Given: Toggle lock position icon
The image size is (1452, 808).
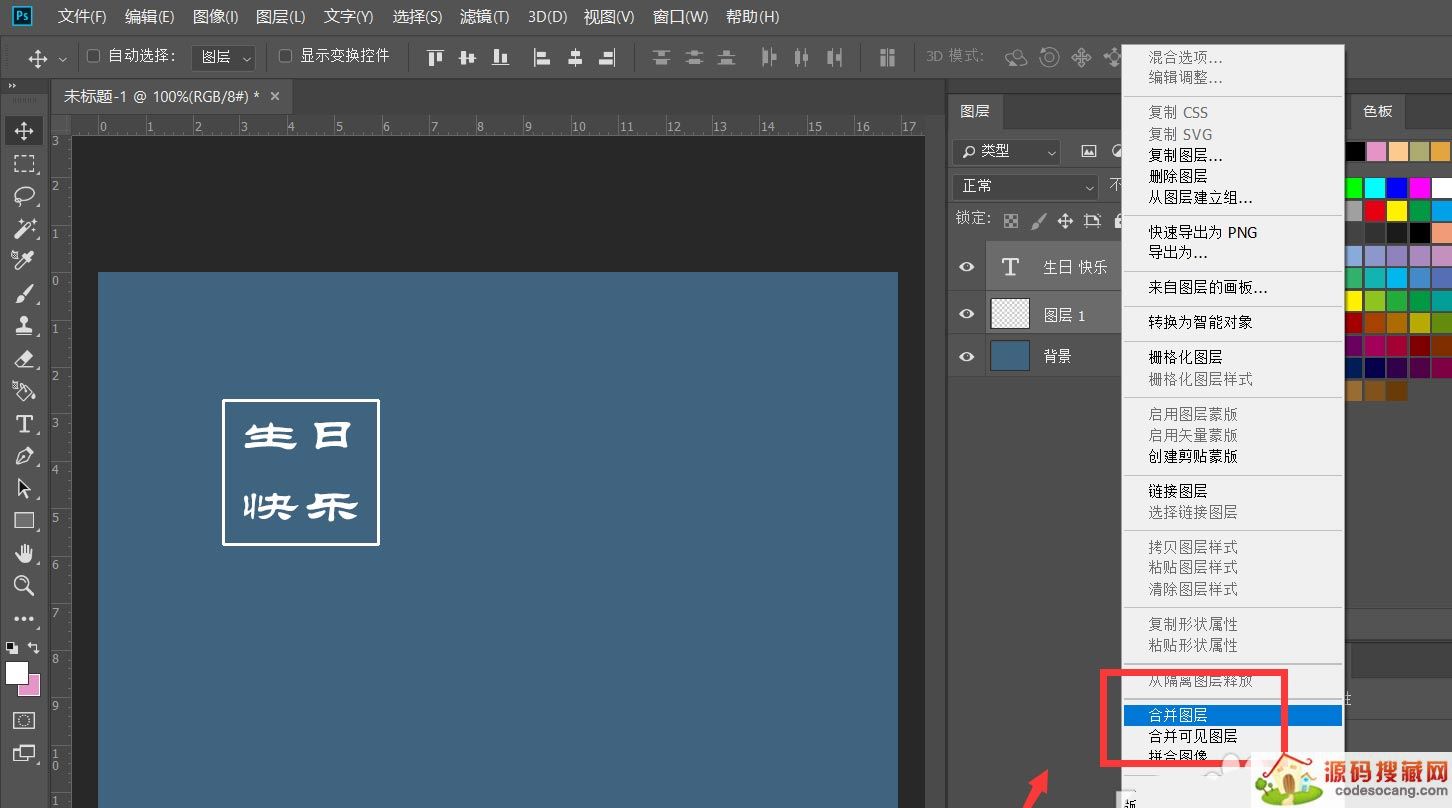Looking at the screenshot, I should point(1066,220).
